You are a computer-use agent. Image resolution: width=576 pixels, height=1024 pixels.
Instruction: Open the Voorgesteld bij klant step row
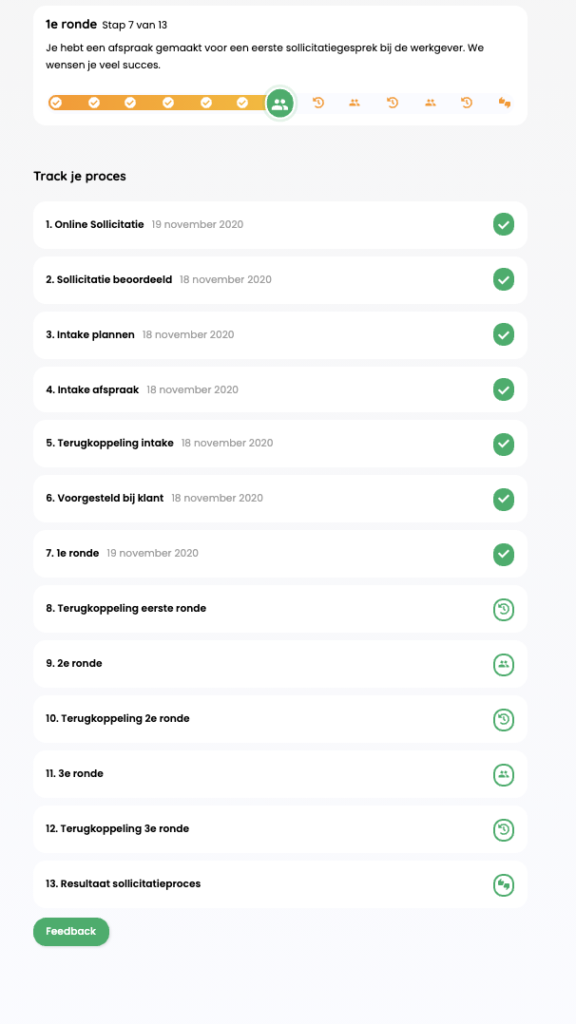click(280, 499)
